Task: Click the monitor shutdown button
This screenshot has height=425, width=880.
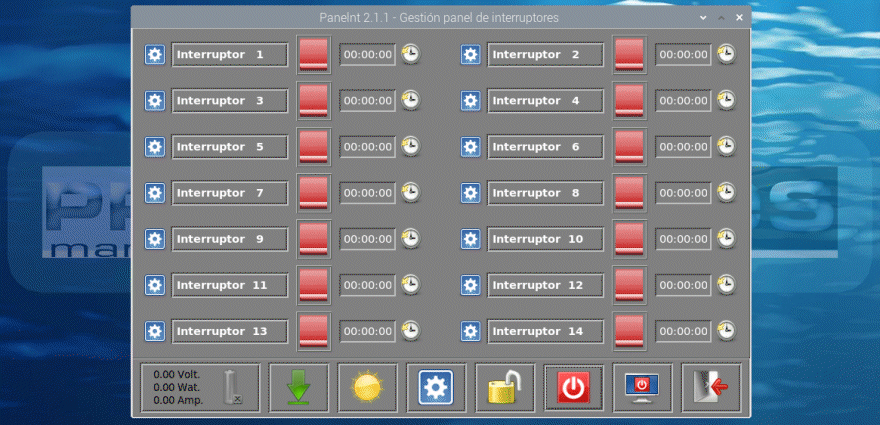Action: 642,388
